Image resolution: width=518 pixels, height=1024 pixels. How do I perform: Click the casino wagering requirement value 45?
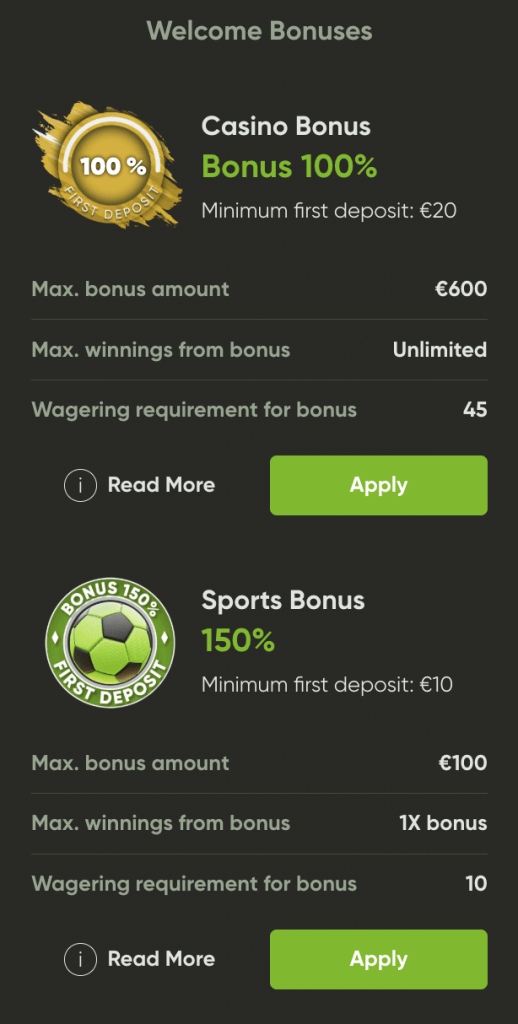coord(475,410)
